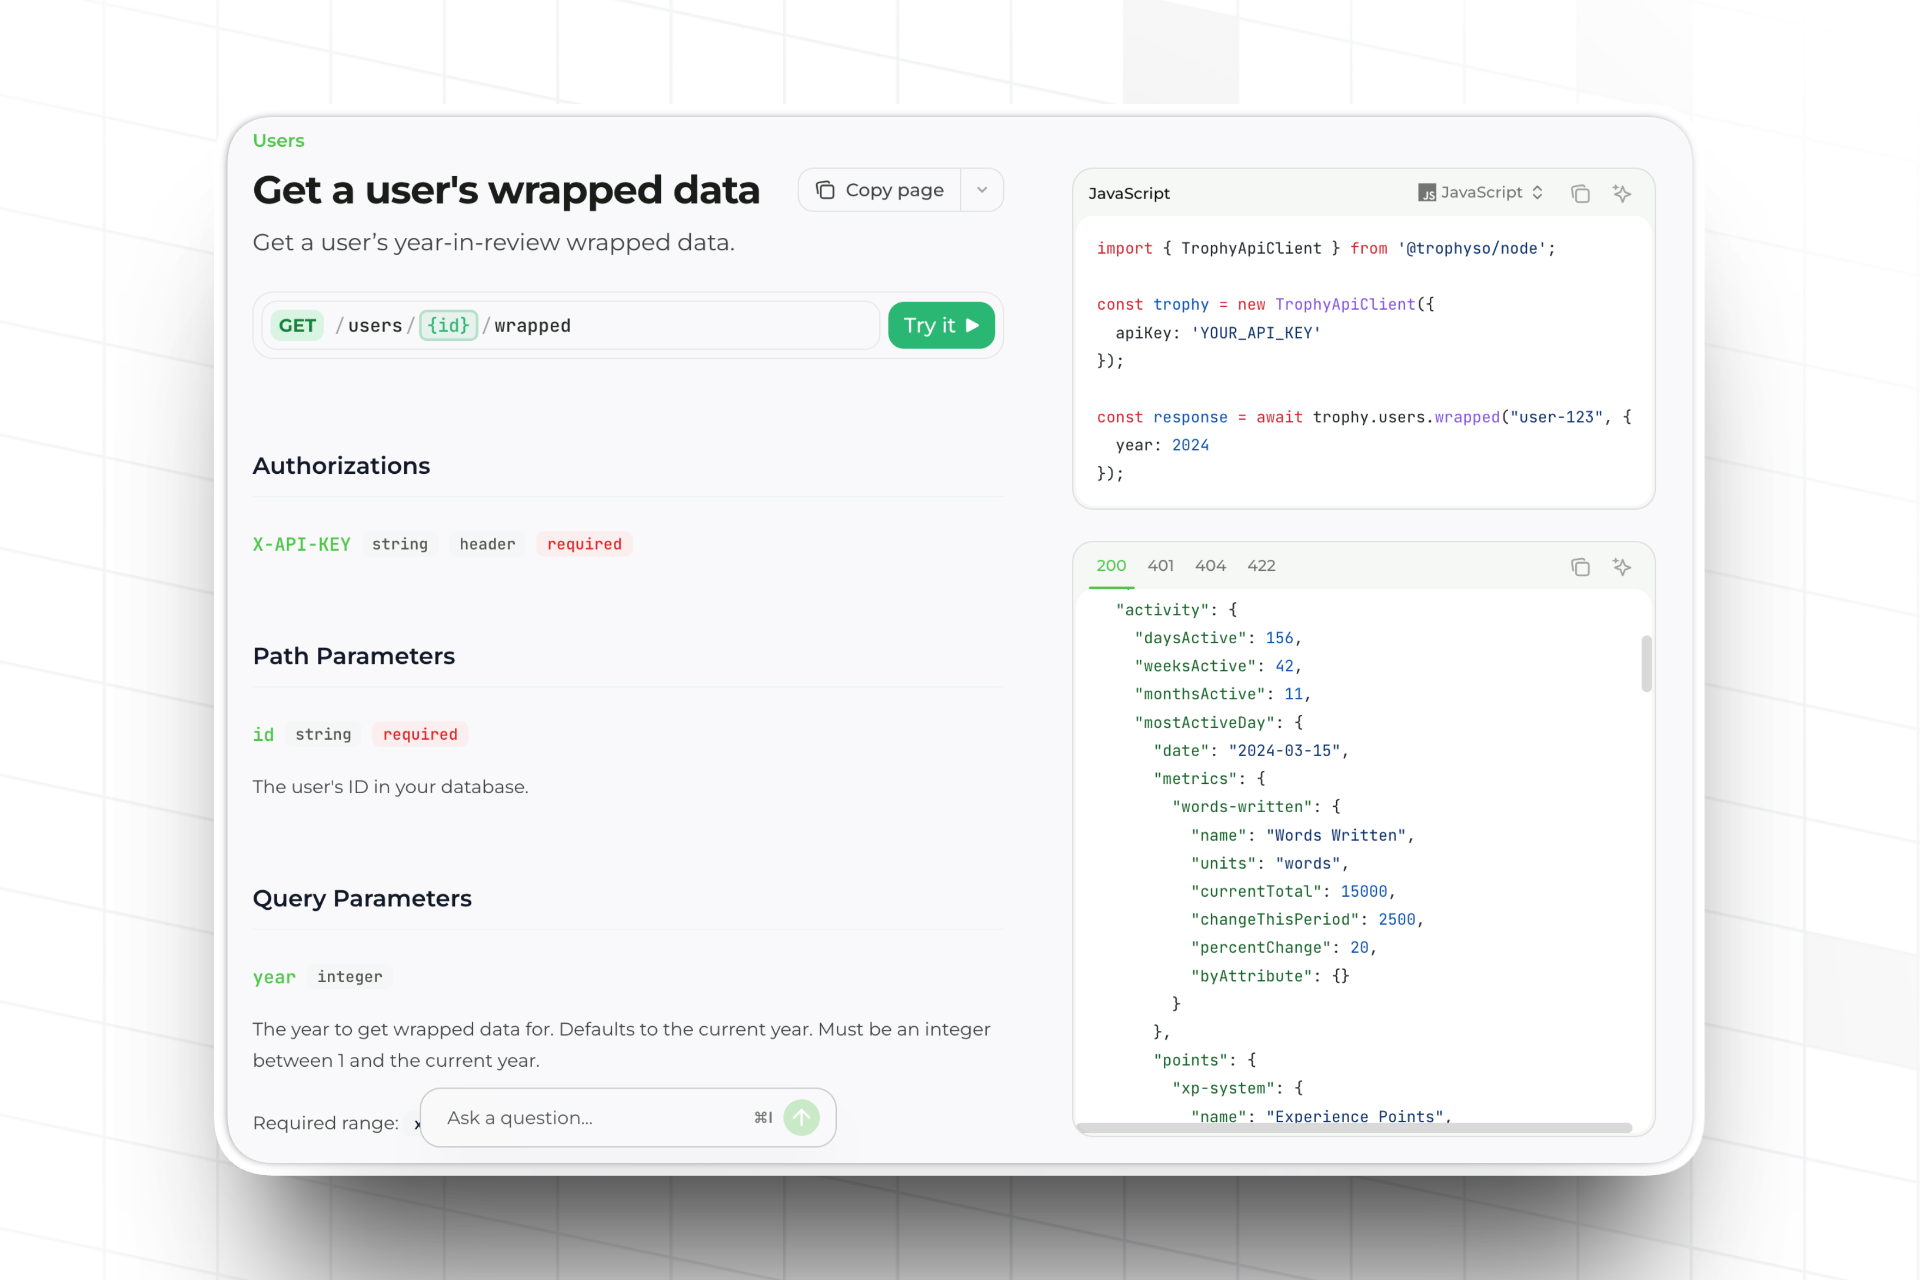Click the copy icon inside Copy page

pos(825,190)
